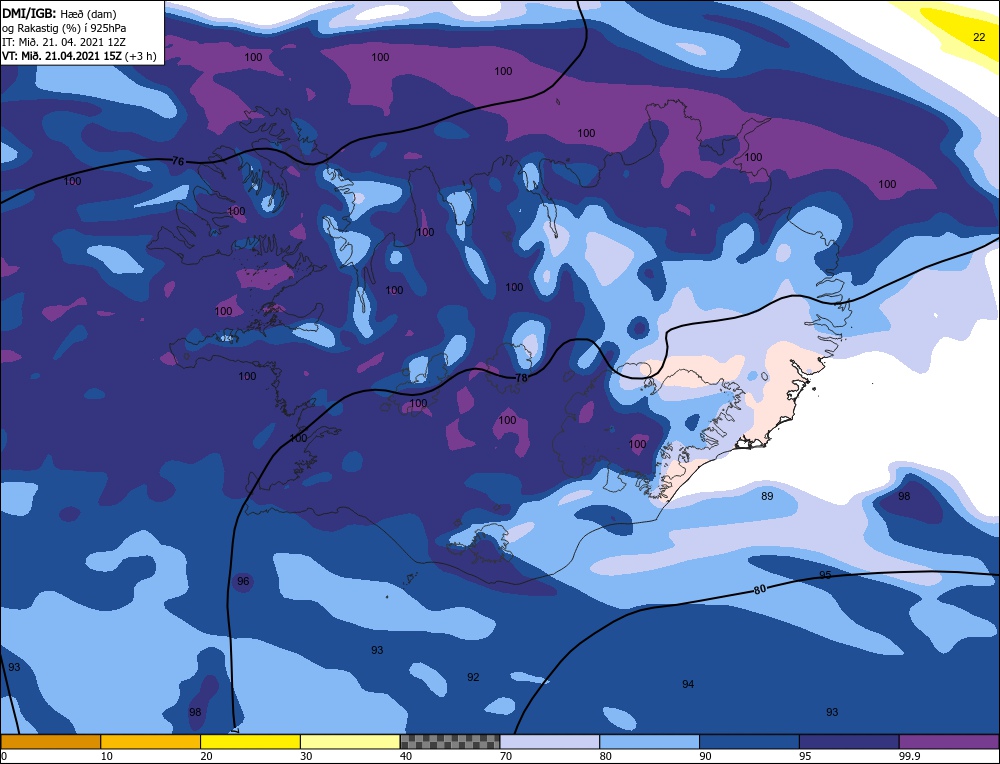Viewport: 1000px width, 764px height.
Task: Click the dark indigo 95–99.9 legend swatch
Action: tap(849, 741)
